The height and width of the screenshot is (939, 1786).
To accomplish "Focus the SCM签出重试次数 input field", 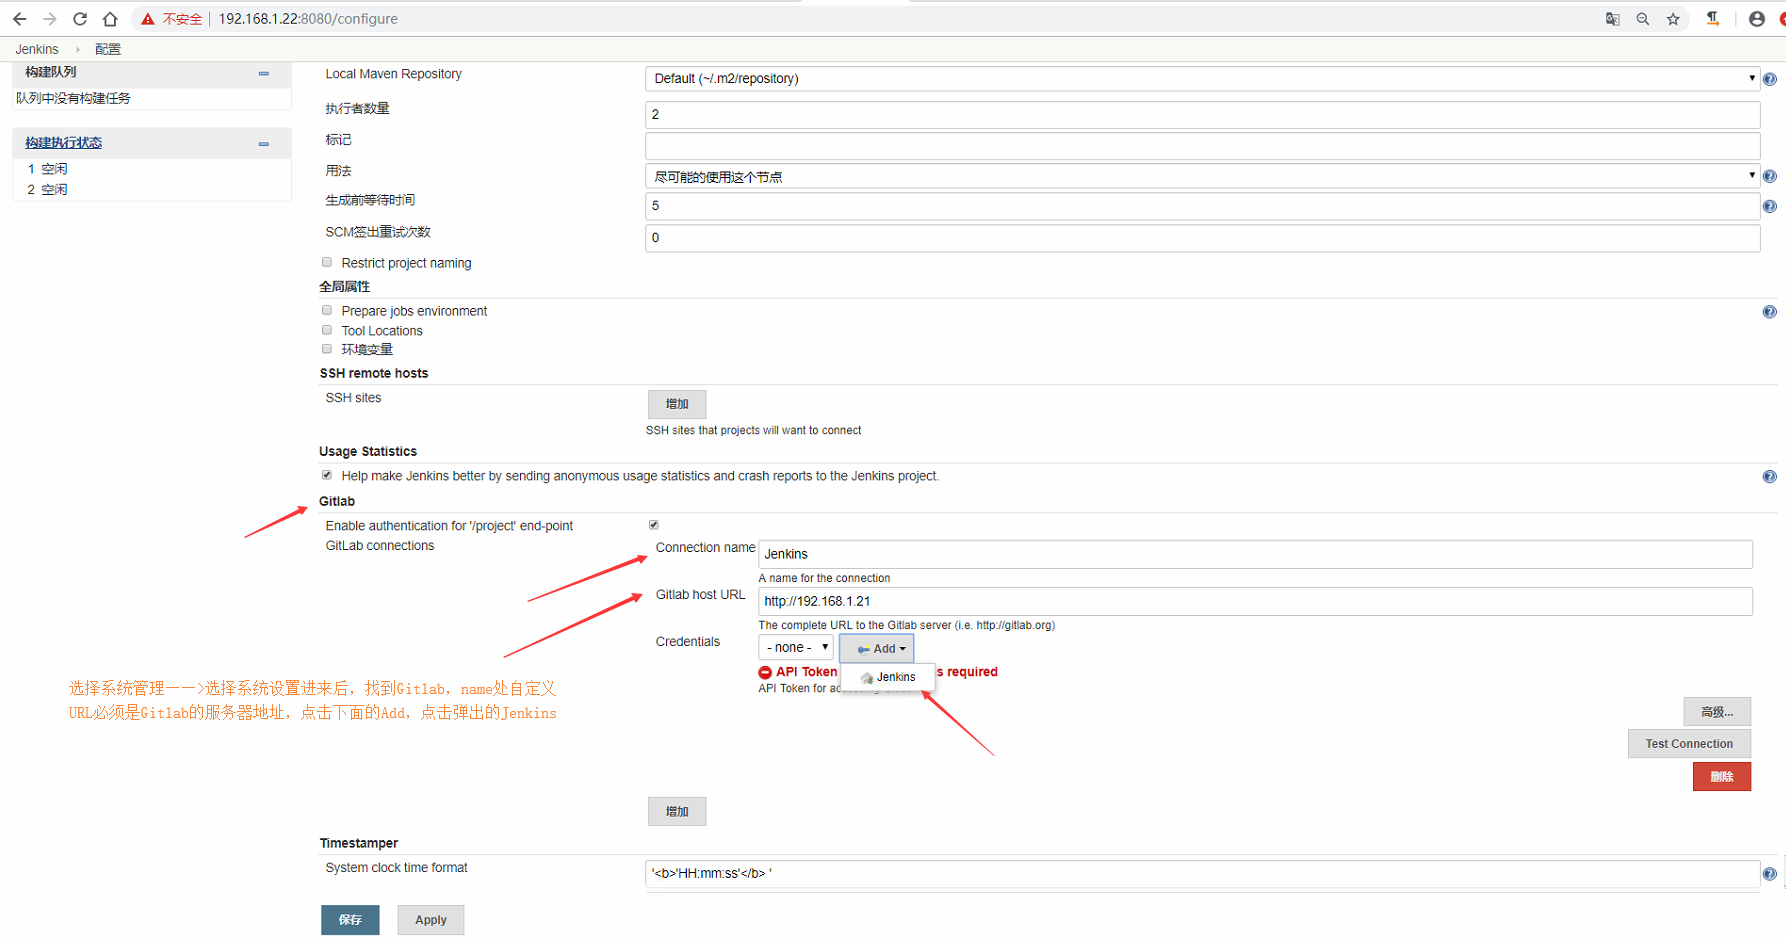I will tap(1202, 238).
